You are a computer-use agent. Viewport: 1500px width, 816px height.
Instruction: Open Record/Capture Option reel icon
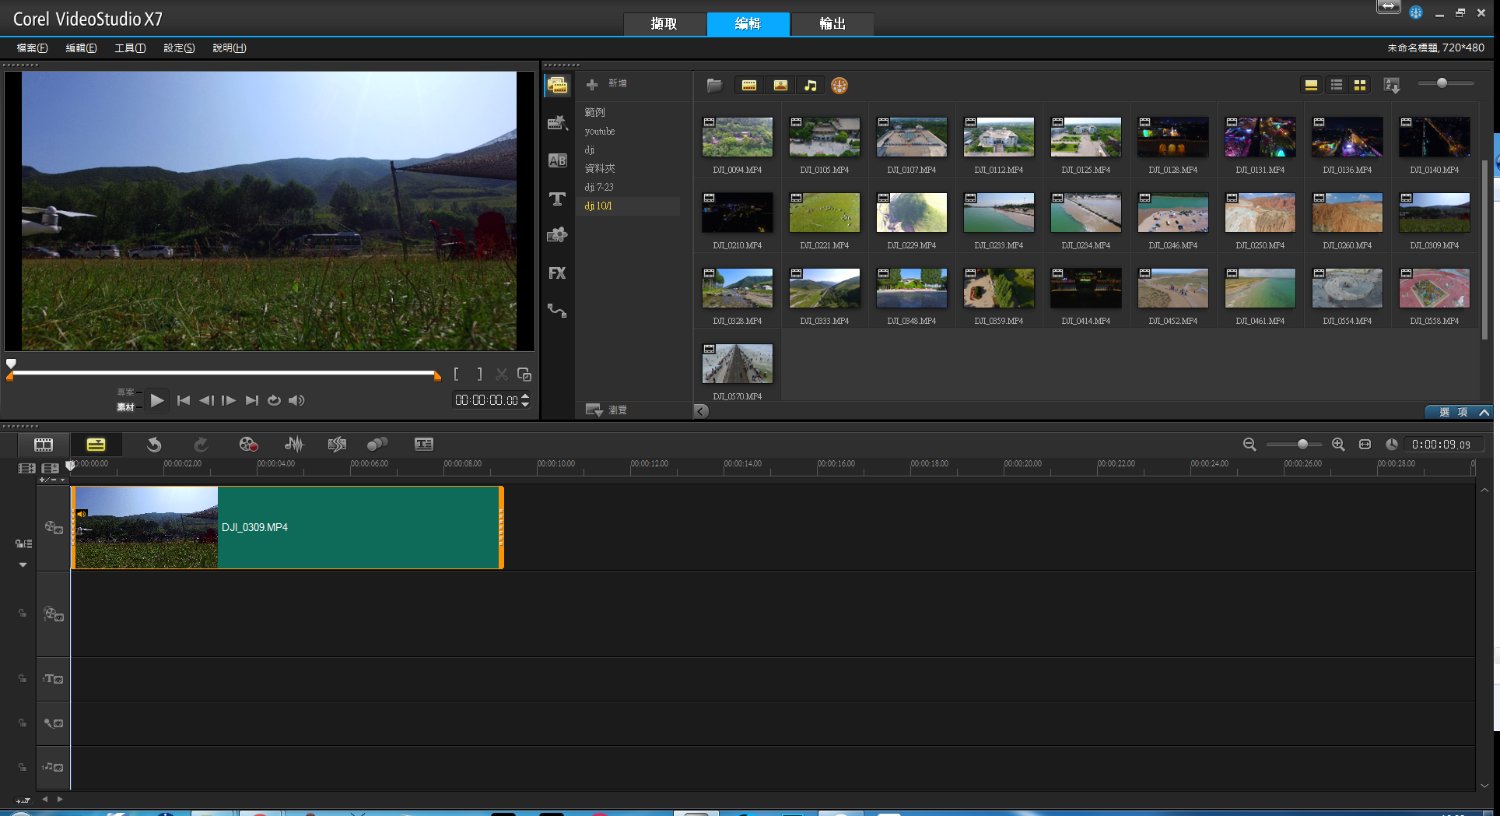248,444
